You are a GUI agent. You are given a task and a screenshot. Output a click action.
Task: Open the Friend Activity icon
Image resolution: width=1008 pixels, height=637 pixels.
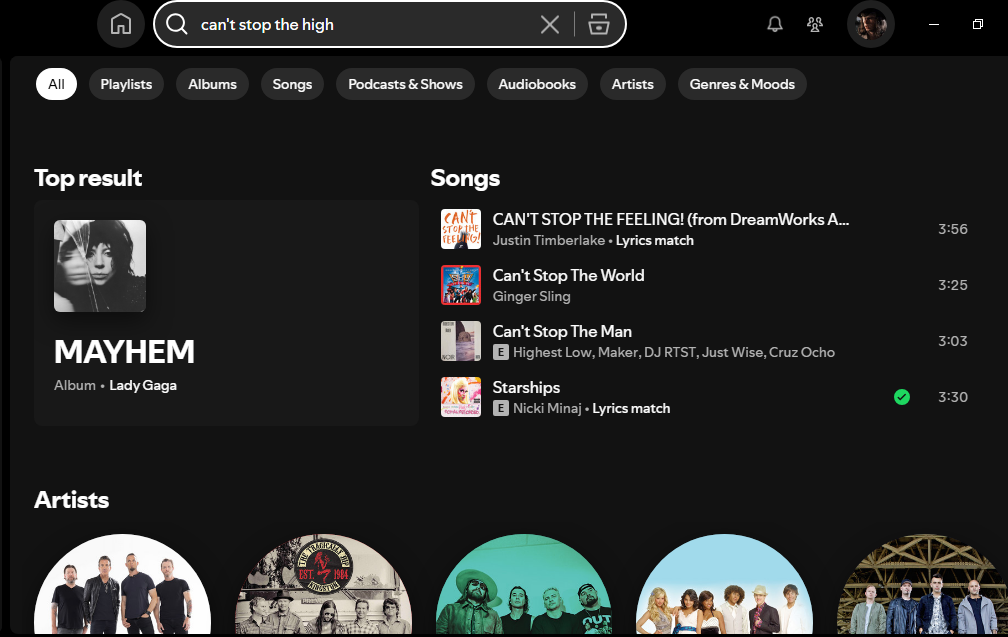click(814, 24)
